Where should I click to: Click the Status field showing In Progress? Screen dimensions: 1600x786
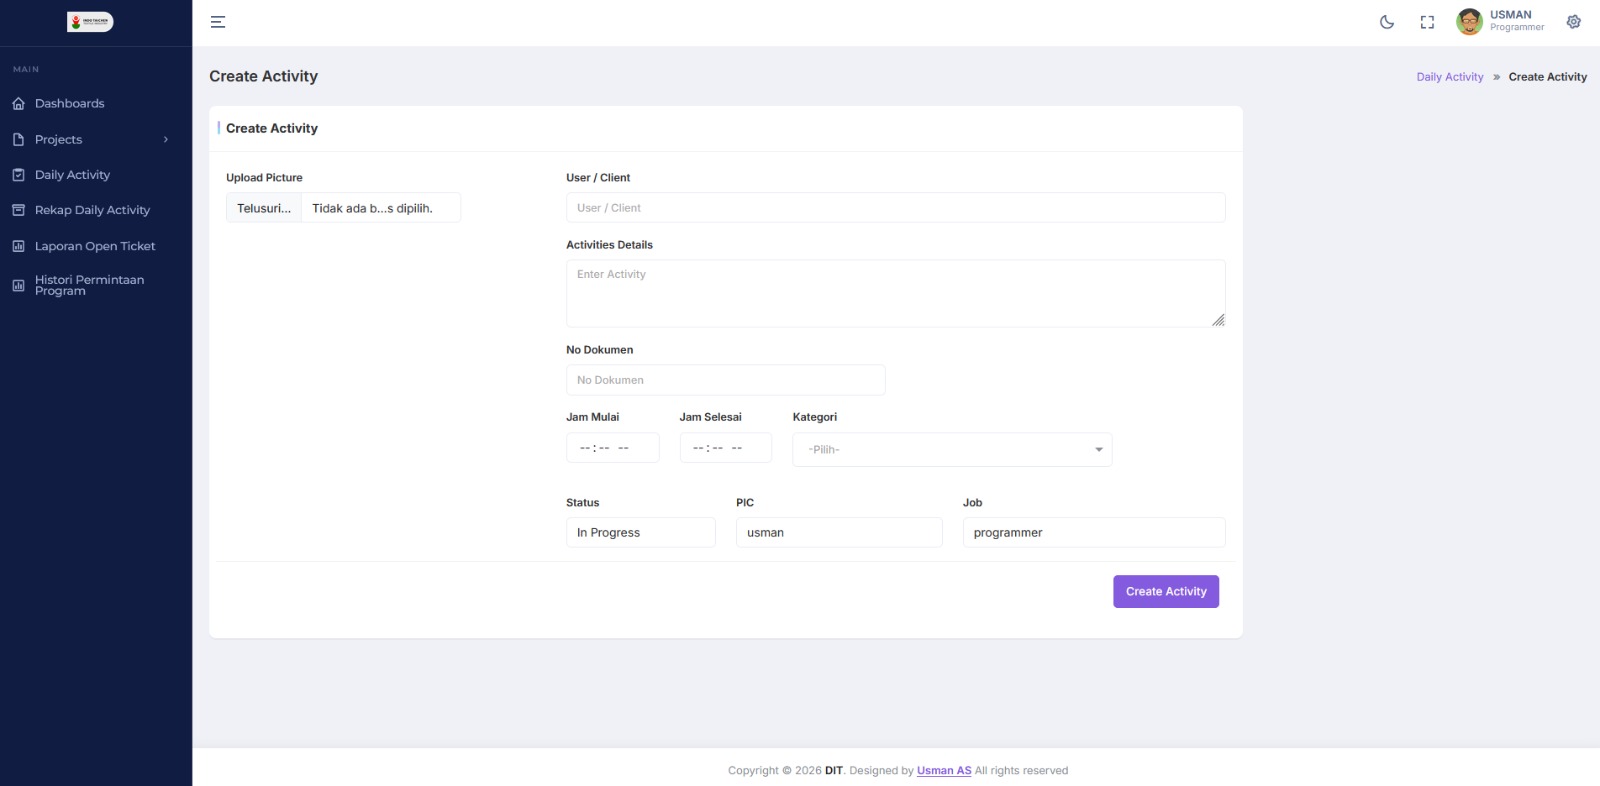[x=641, y=533]
